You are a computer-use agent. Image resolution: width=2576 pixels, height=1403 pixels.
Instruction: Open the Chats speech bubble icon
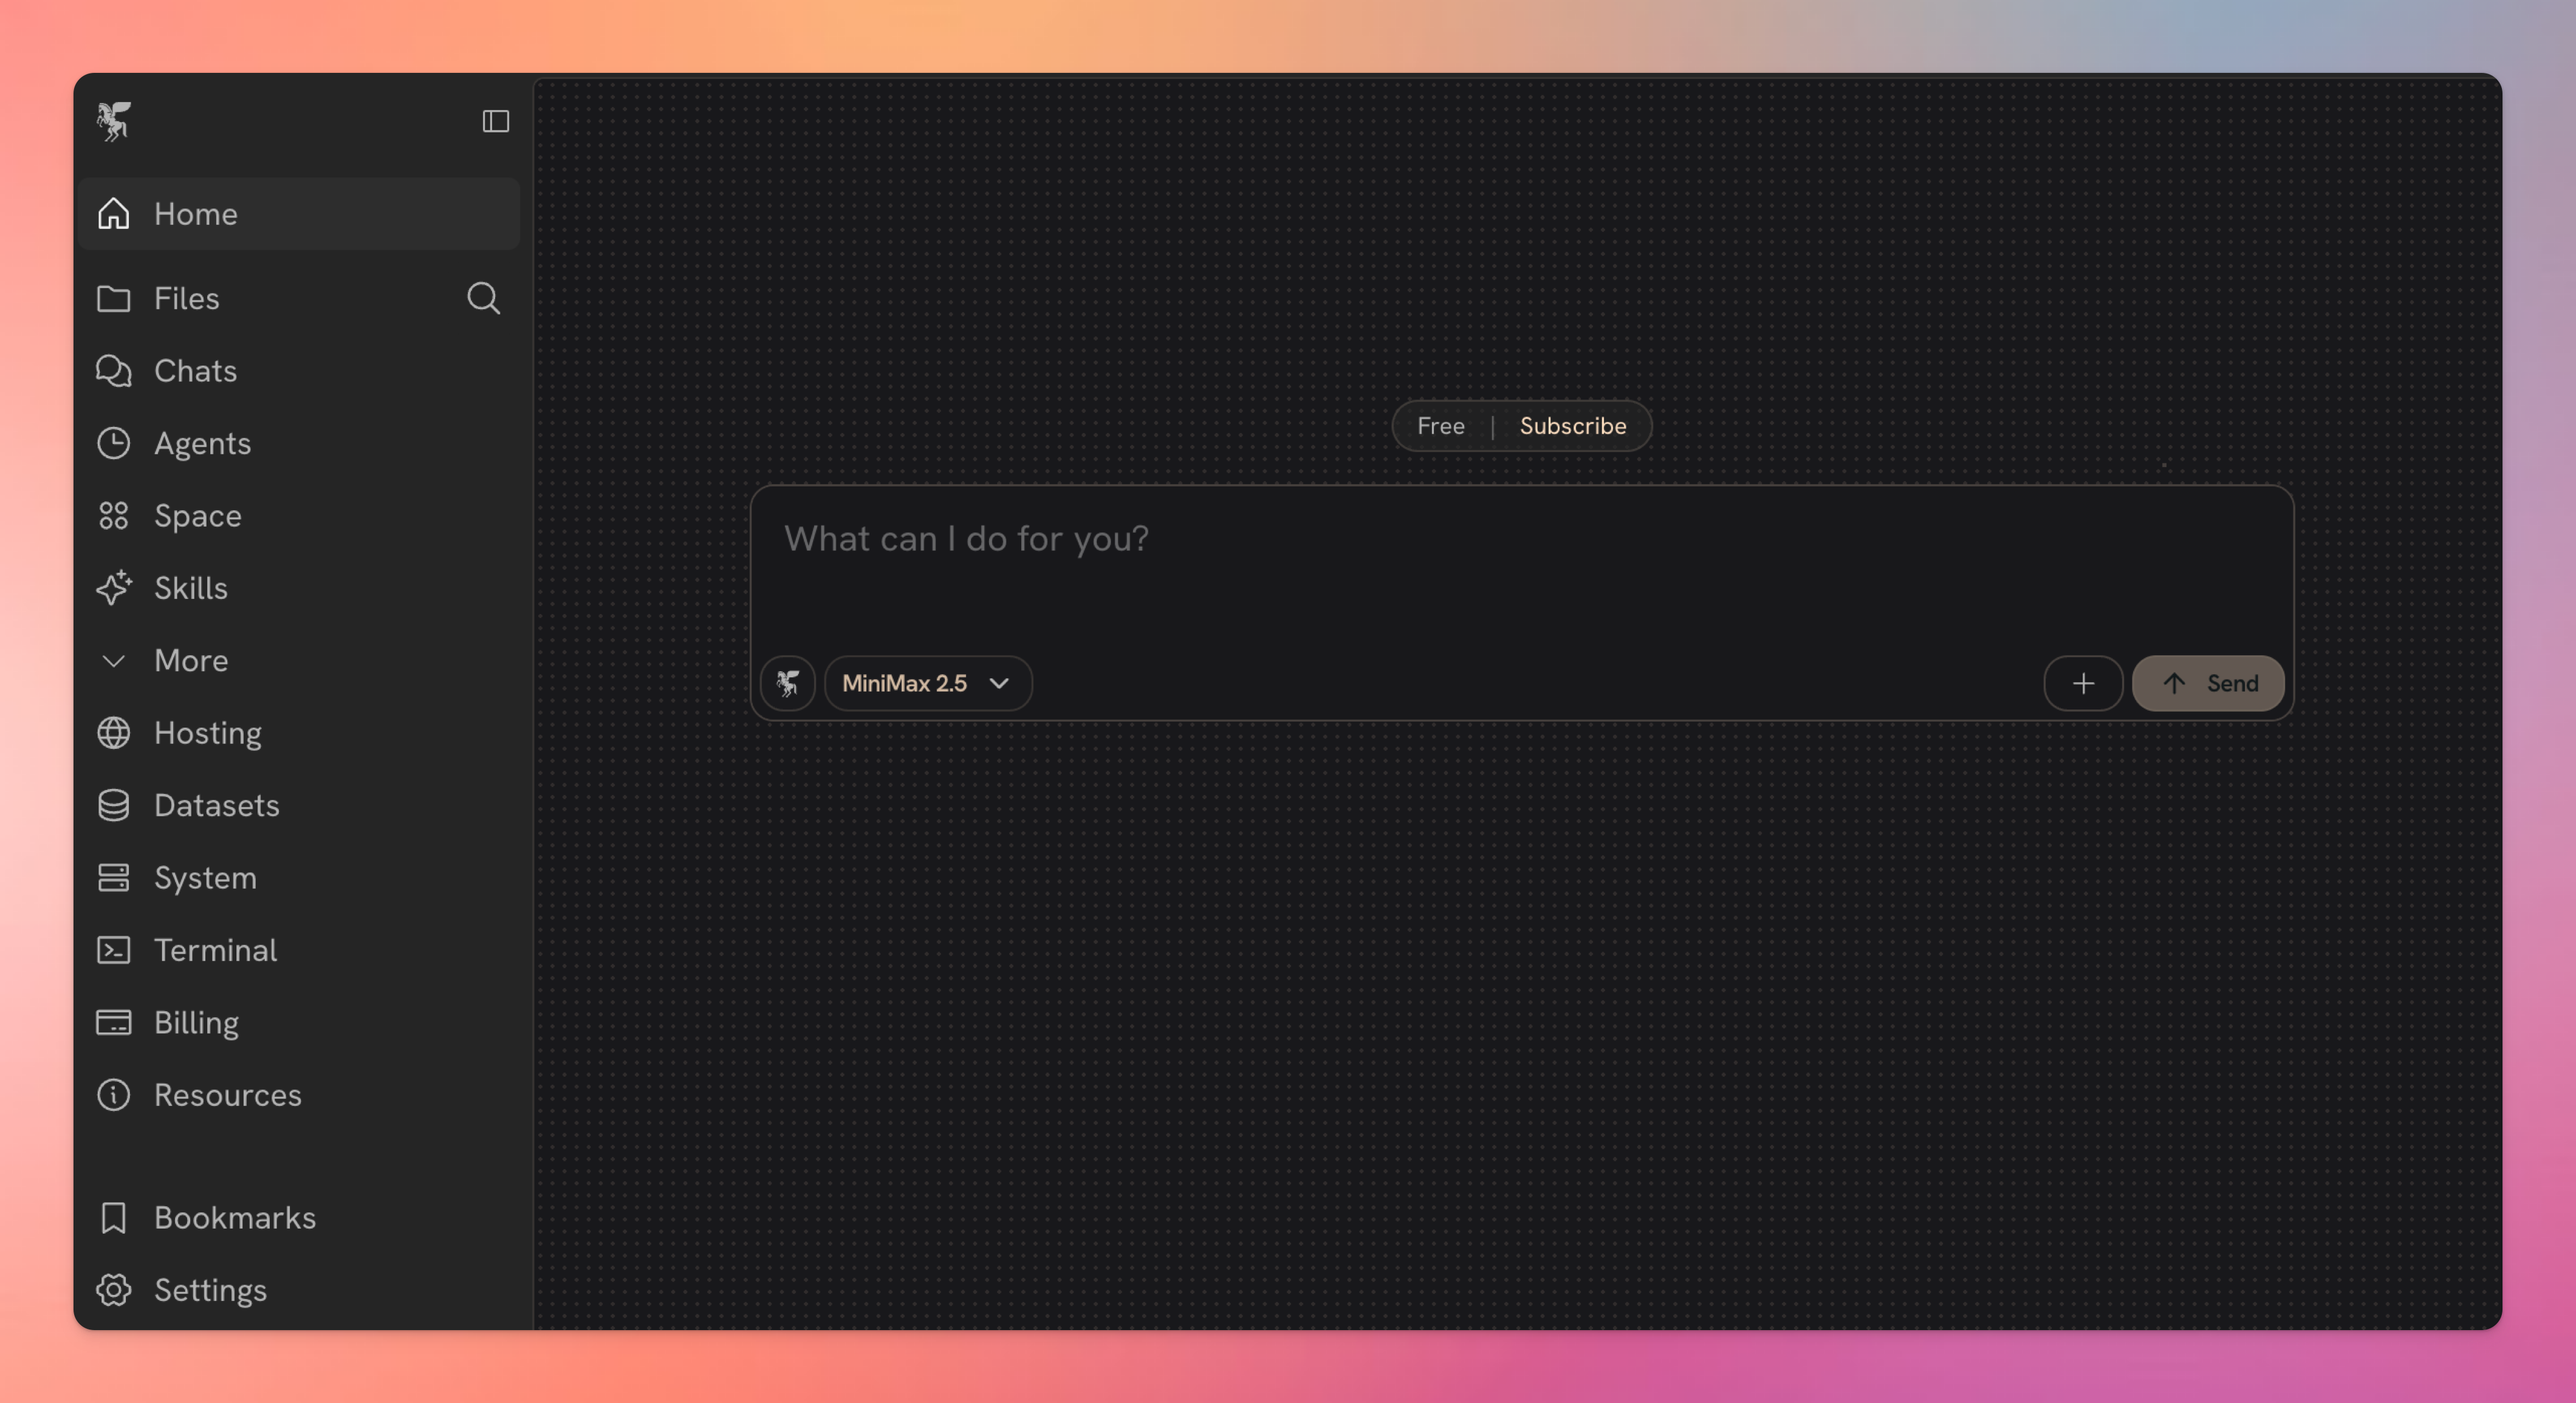click(x=114, y=371)
